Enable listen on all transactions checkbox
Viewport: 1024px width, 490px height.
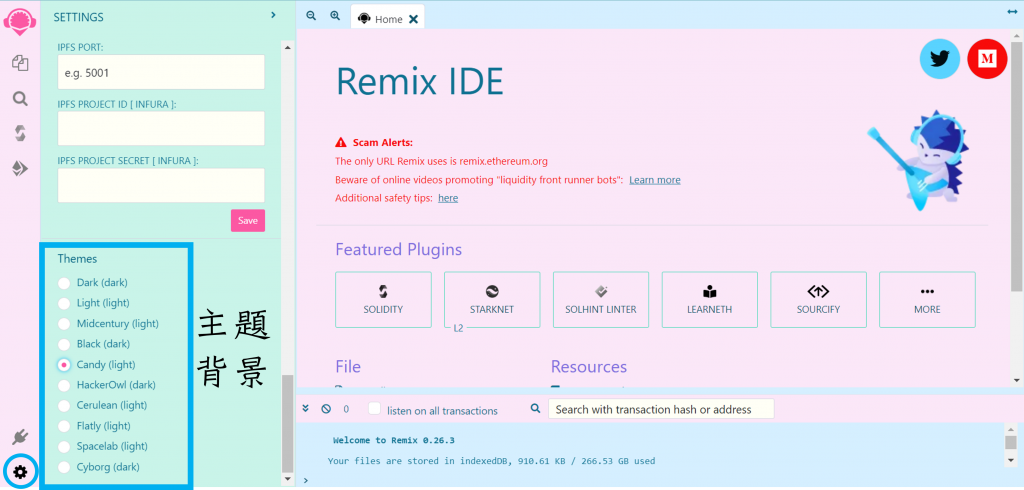click(x=374, y=409)
